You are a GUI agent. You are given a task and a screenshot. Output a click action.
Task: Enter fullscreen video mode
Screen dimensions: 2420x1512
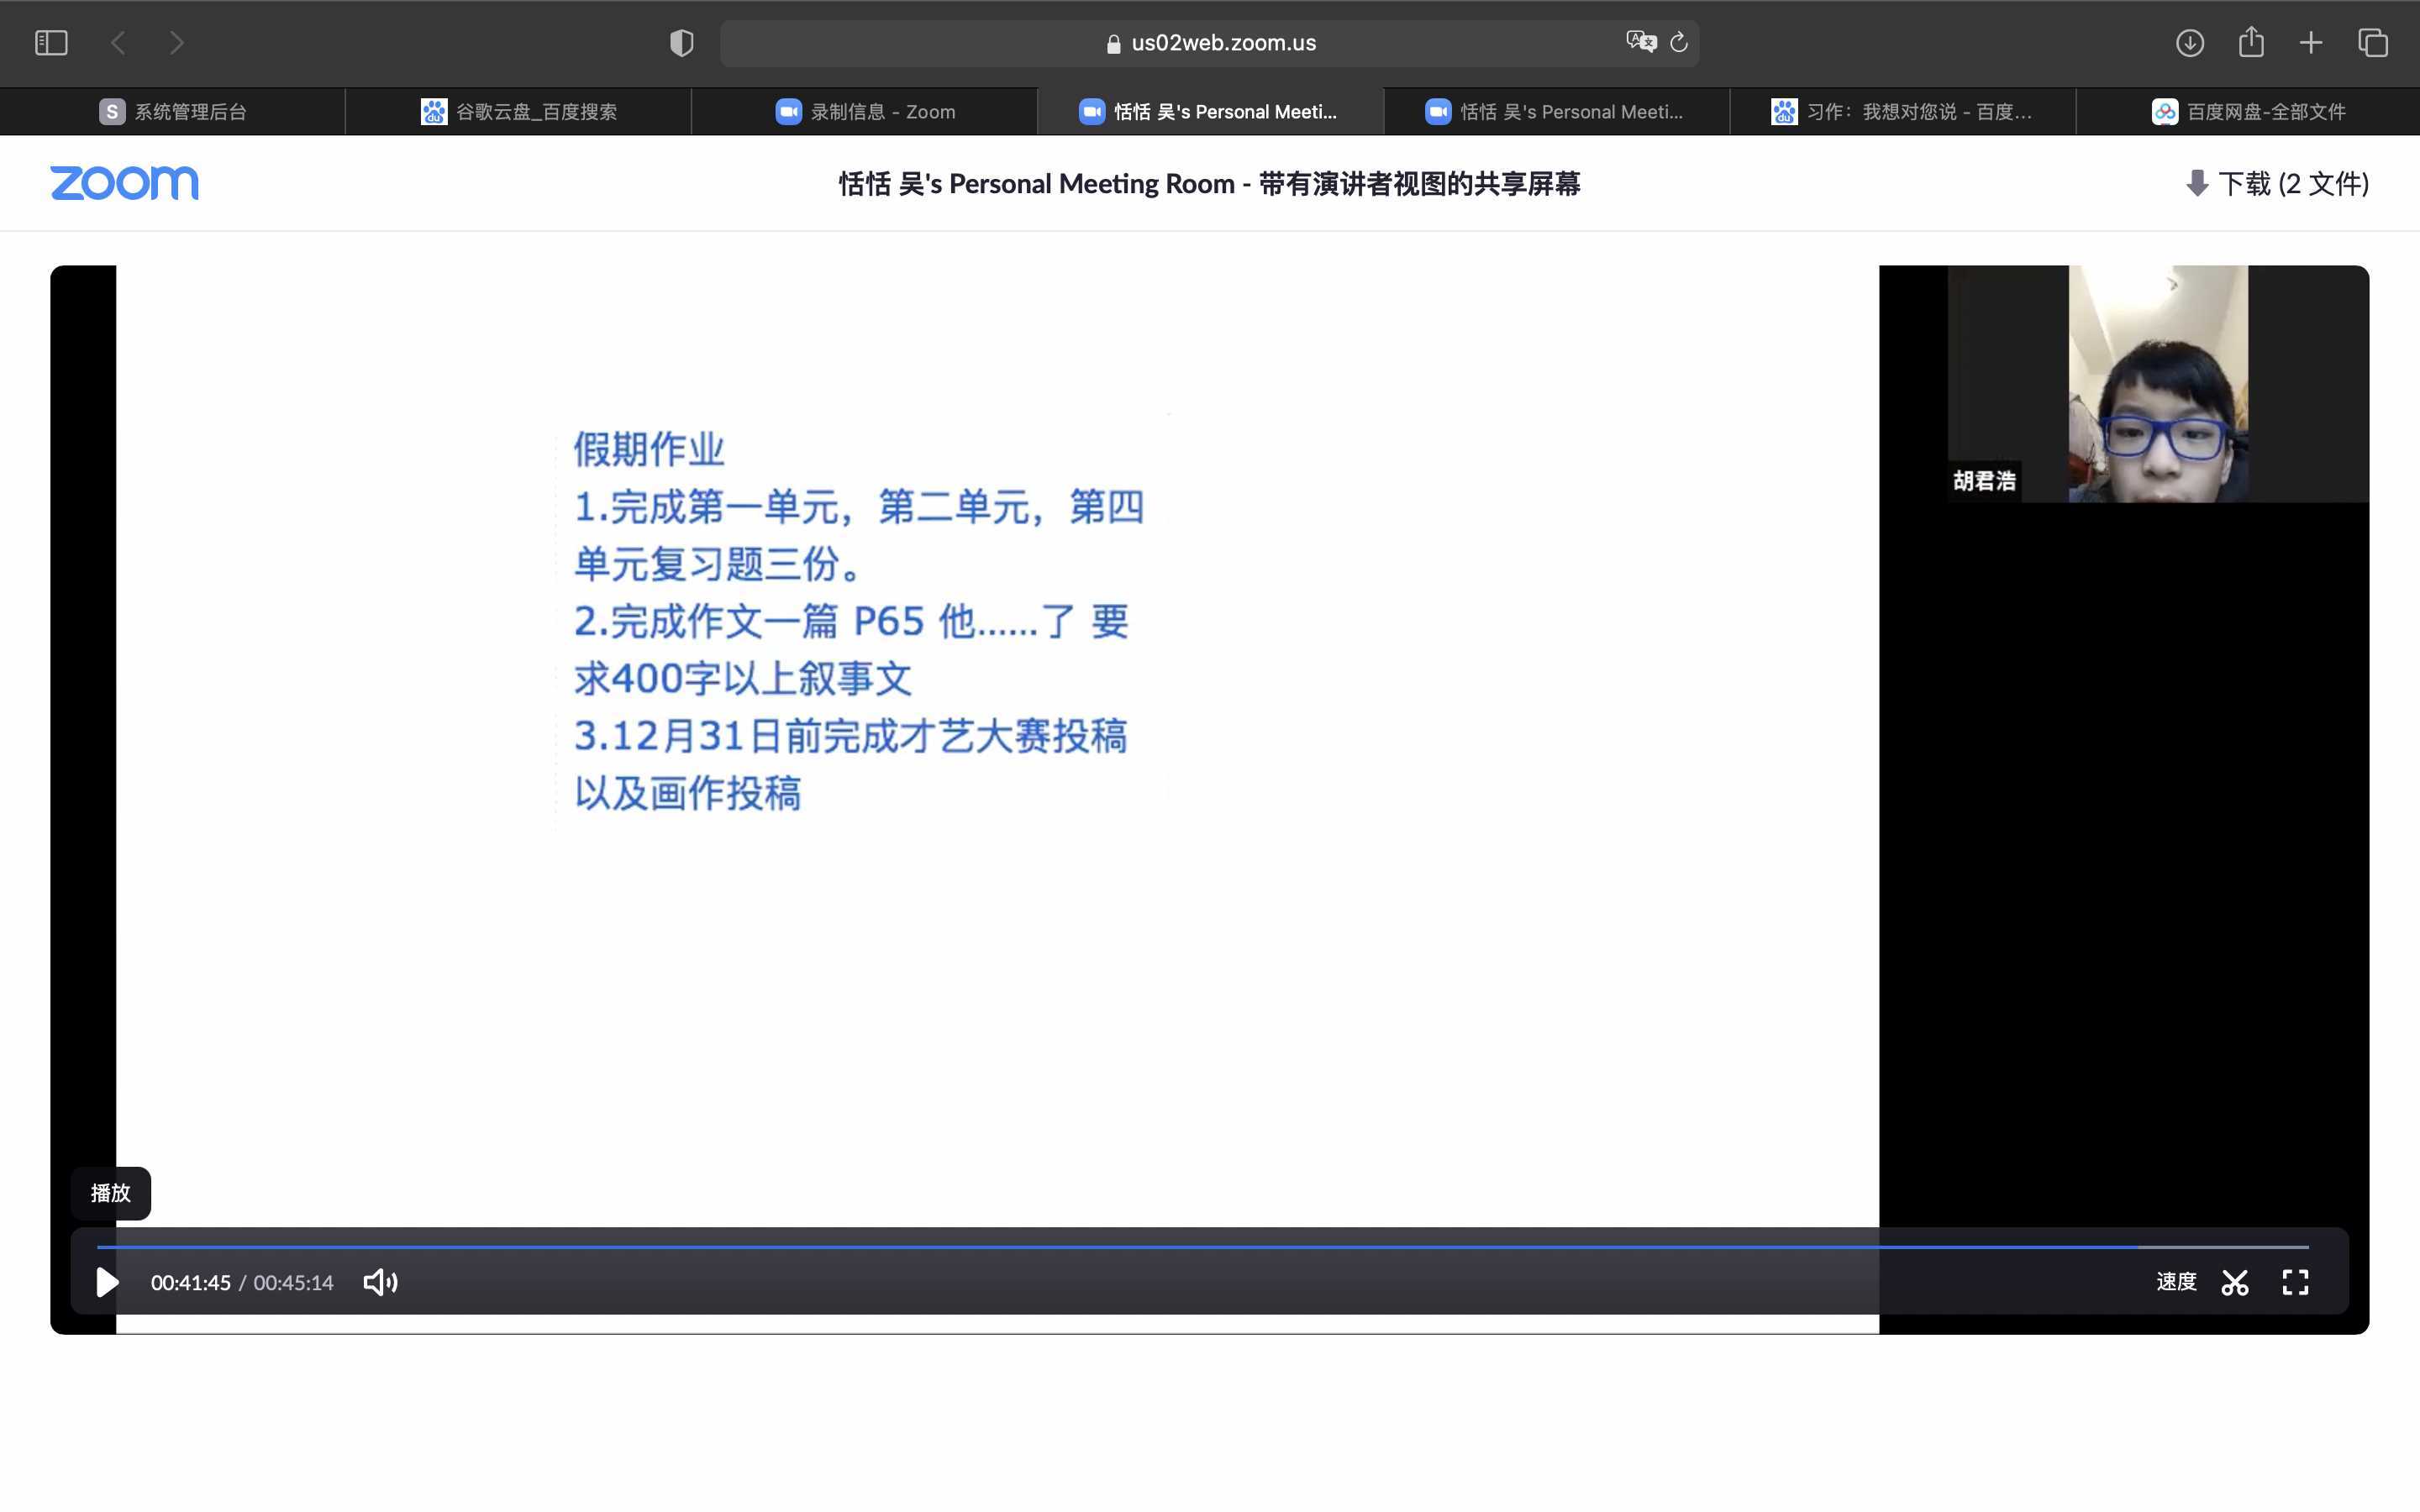(x=2295, y=1282)
